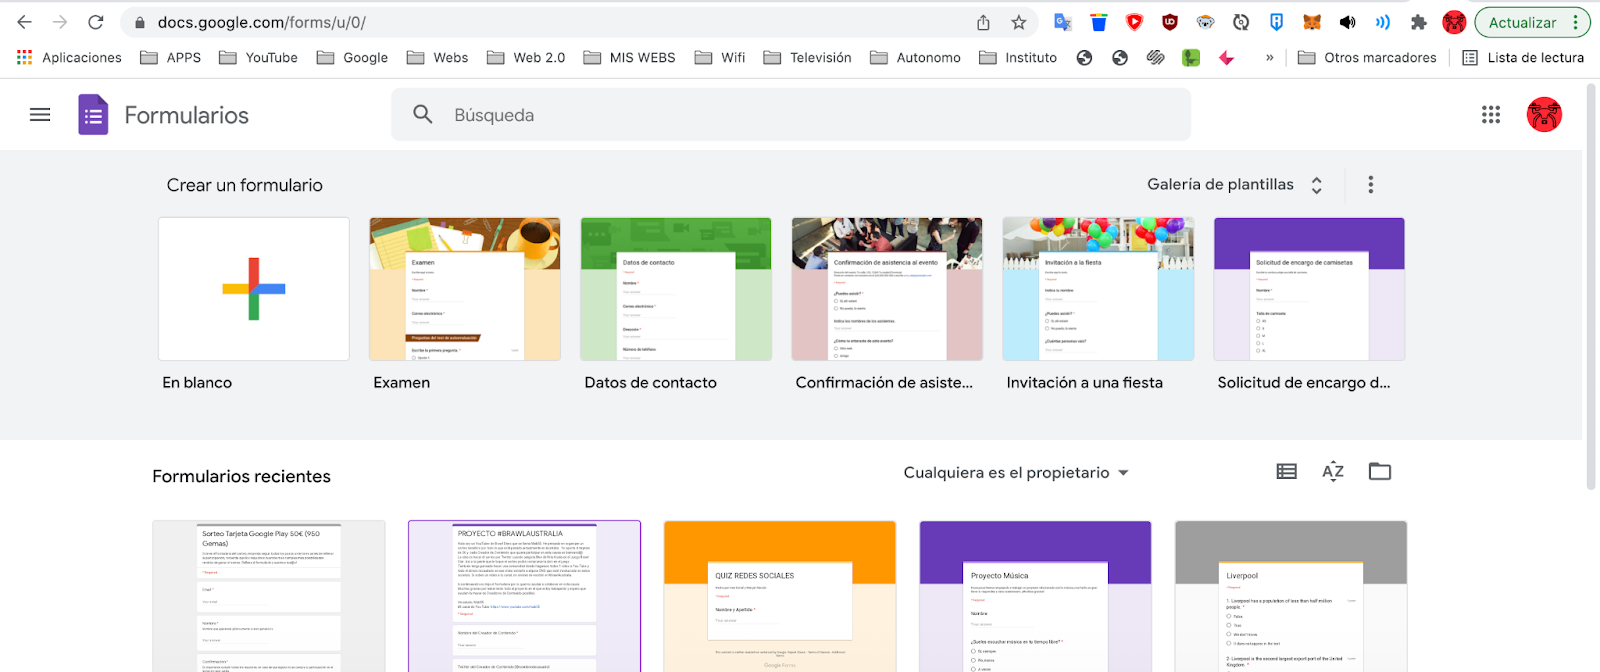The image size is (1600, 672).
Task: Open more options beside template gallery
Action: coord(1370,185)
